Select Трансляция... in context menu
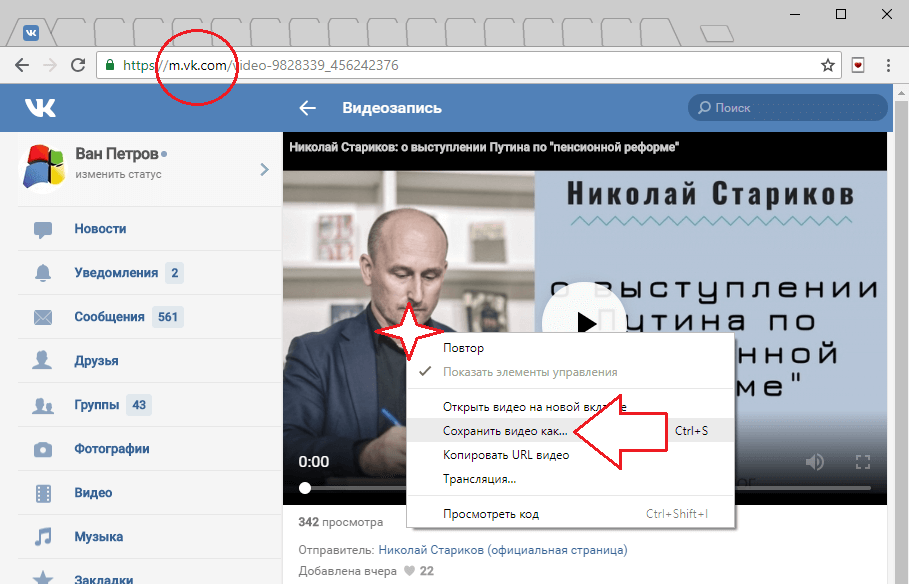Screen dimensions: 909x584 pos(570,479)
